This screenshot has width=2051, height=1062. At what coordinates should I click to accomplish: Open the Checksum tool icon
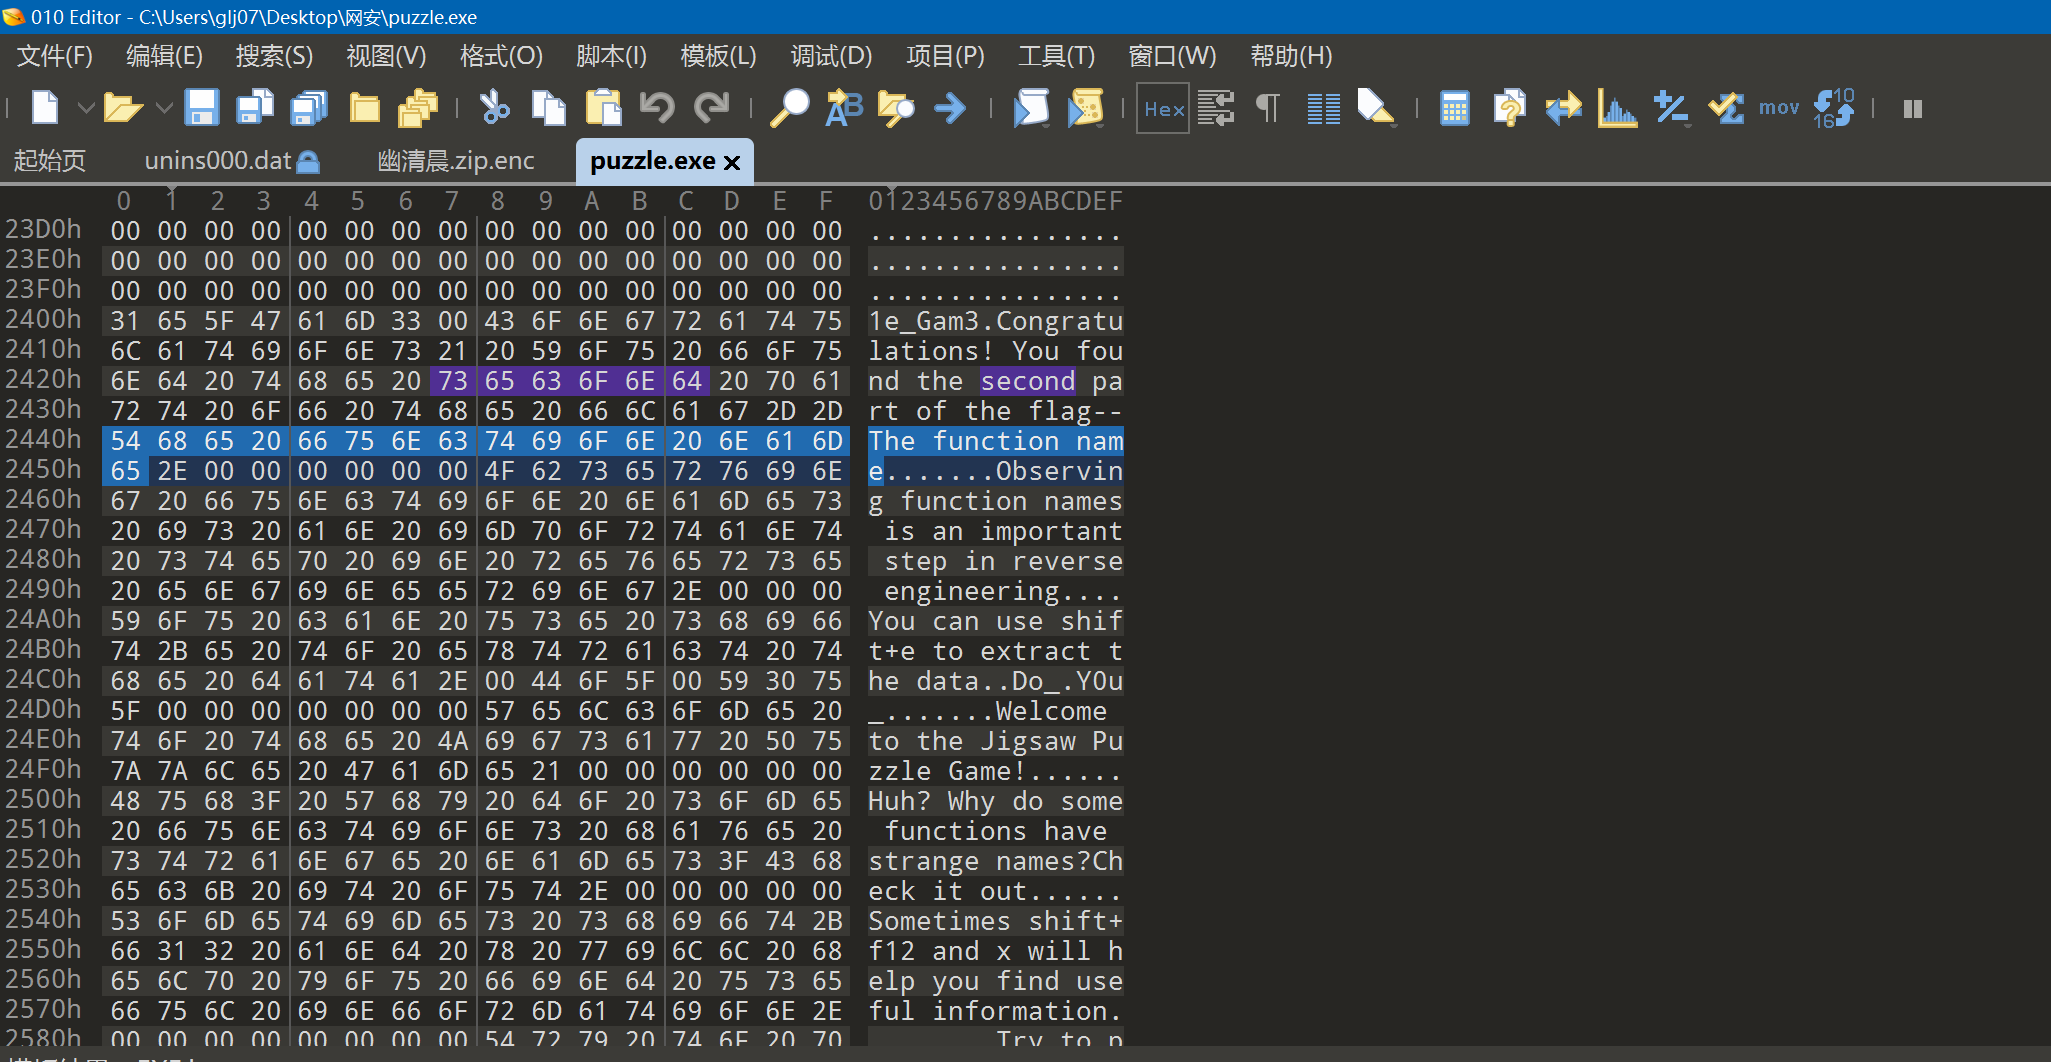pyautogui.click(x=1725, y=108)
